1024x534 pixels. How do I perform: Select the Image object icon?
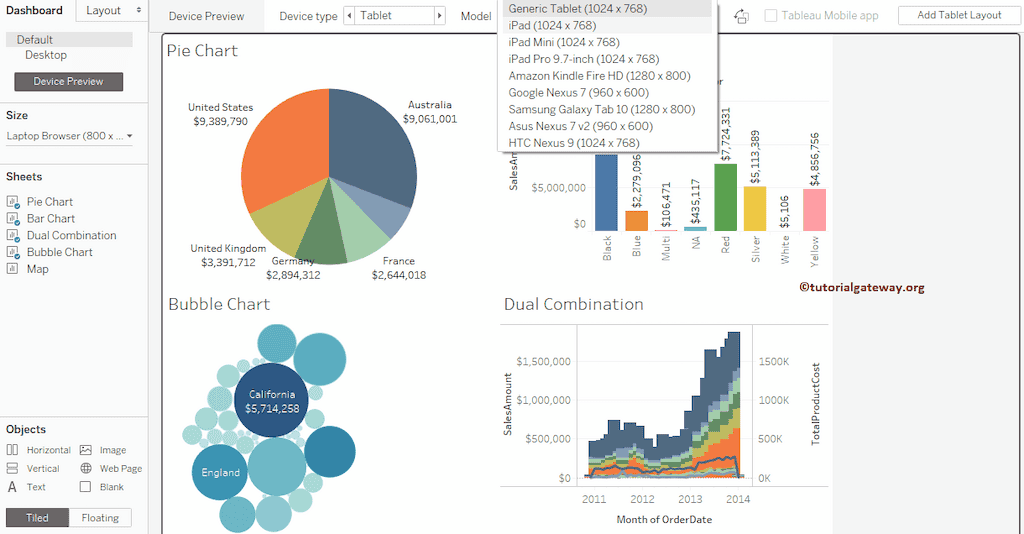click(86, 450)
